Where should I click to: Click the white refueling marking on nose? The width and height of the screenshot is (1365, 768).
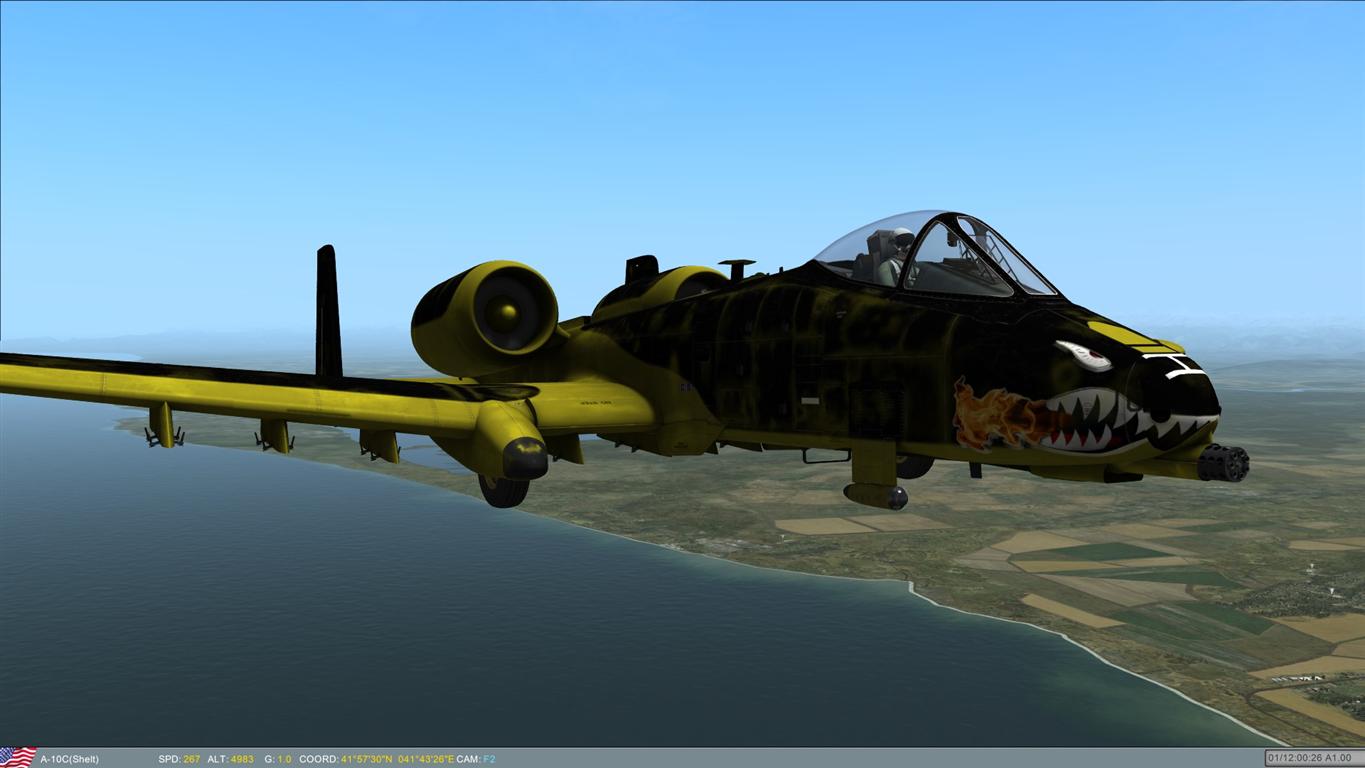tap(1172, 366)
